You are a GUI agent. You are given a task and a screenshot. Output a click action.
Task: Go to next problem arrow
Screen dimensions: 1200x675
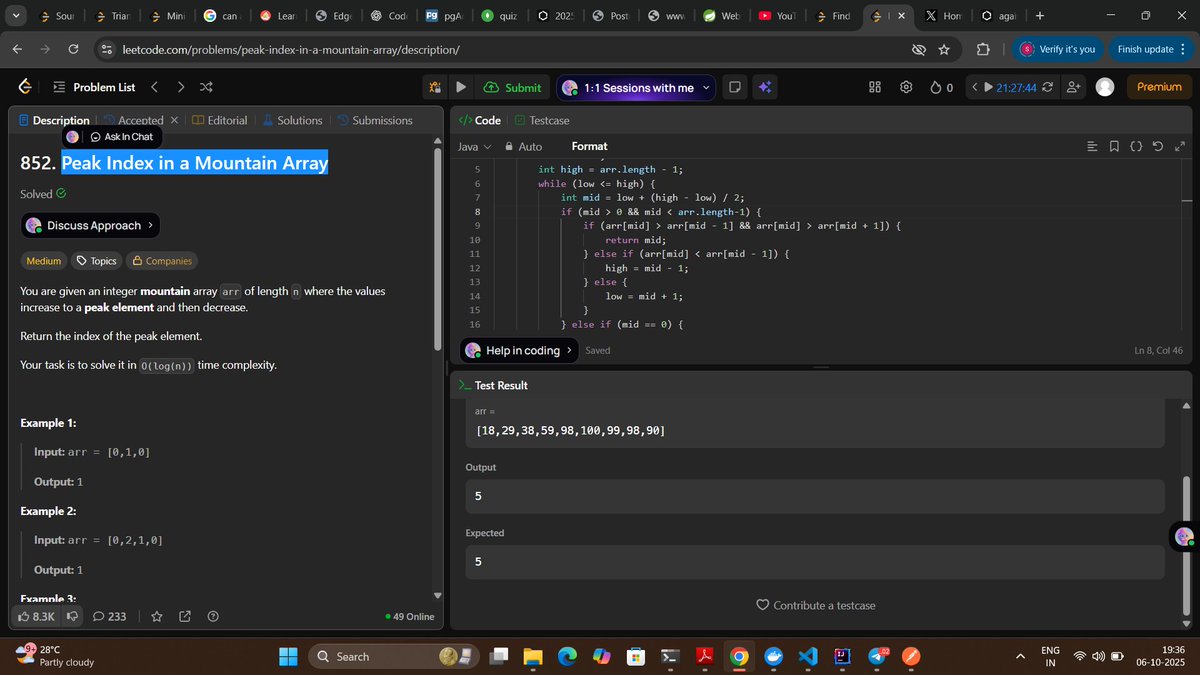[180, 87]
